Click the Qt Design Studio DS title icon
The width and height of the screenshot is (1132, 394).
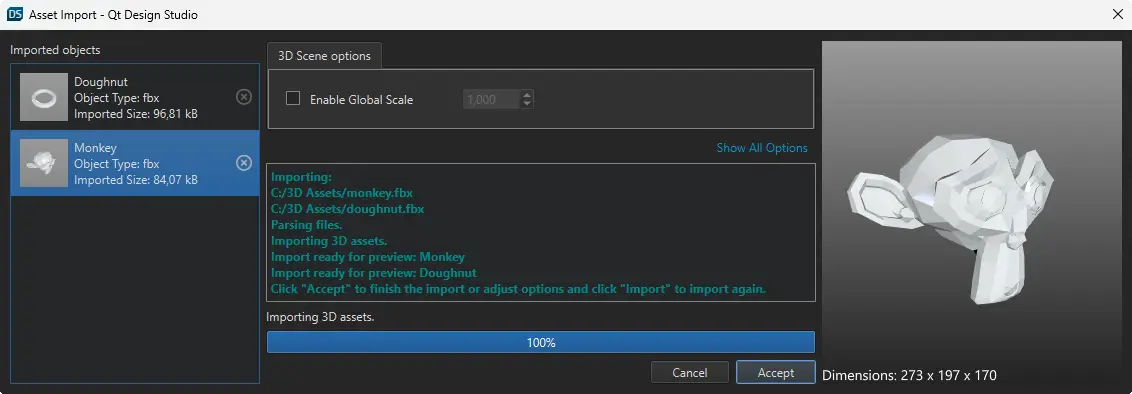click(x=14, y=14)
